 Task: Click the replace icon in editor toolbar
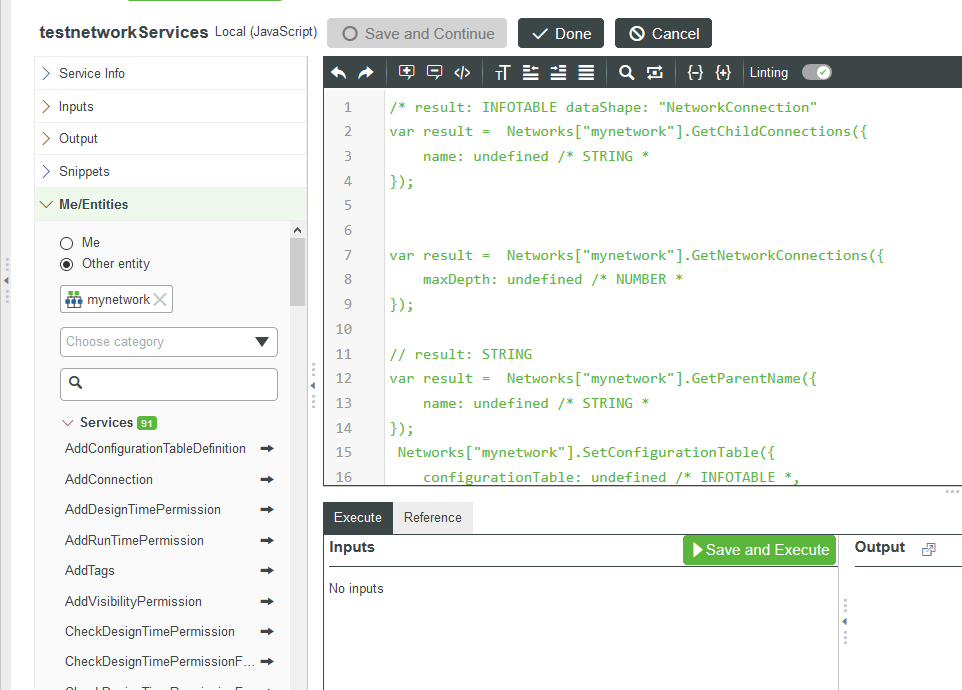click(655, 72)
